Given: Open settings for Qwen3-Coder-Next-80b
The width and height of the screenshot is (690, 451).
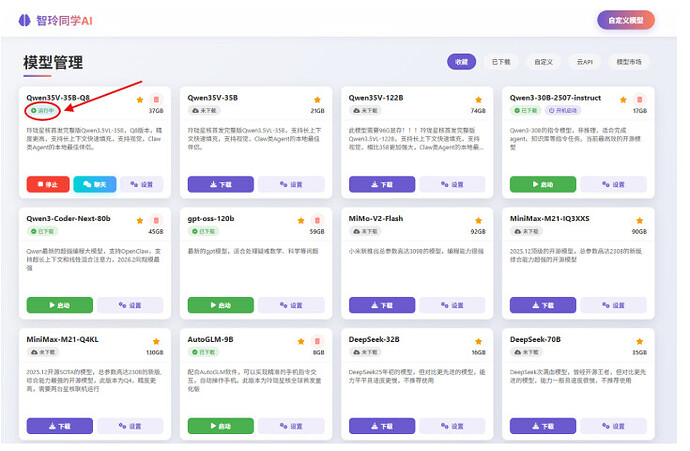Looking at the screenshot, I should click(x=130, y=305).
